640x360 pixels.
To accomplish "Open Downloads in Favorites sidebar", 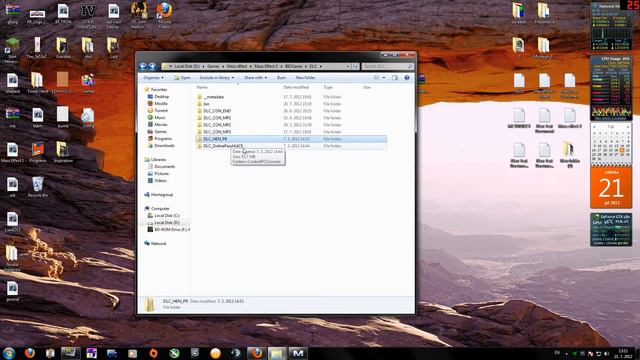I will pyautogui.click(x=164, y=145).
